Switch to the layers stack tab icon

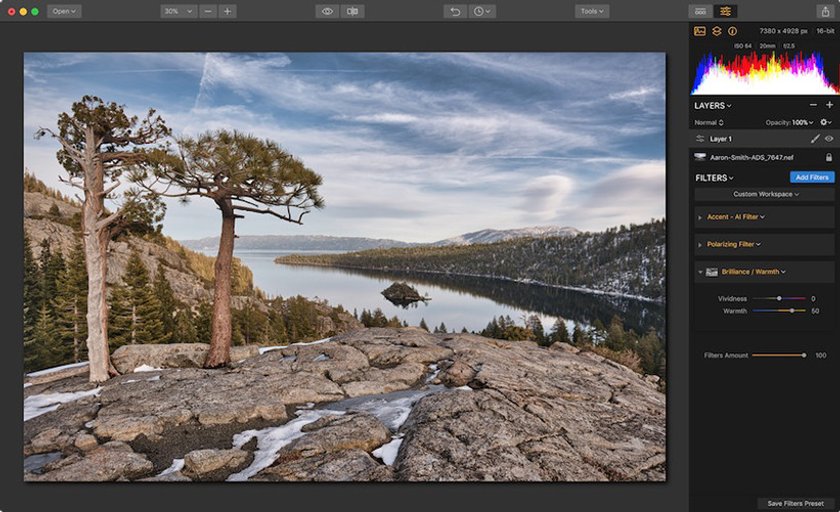tap(716, 31)
